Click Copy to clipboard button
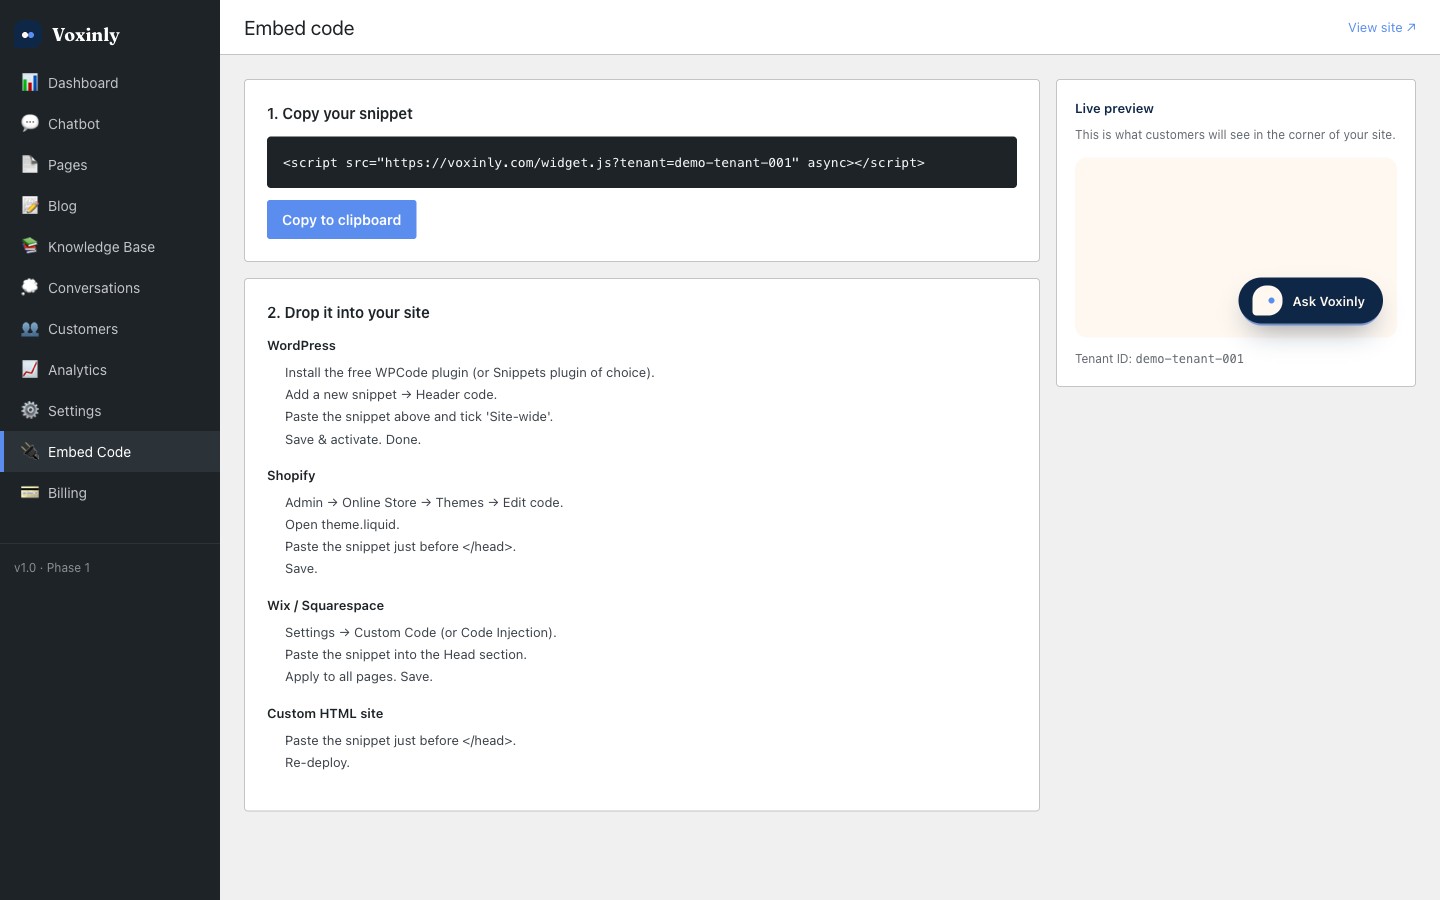The height and width of the screenshot is (900, 1440). (x=341, y=220)
